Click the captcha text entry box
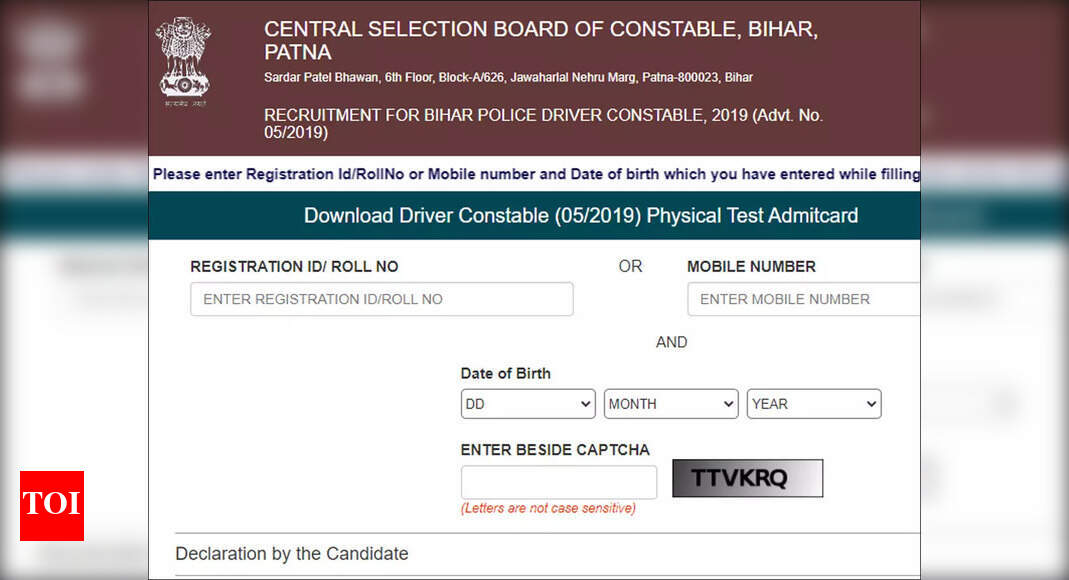The width and height of the screenshot is (1069, 580). click(559, 483)
